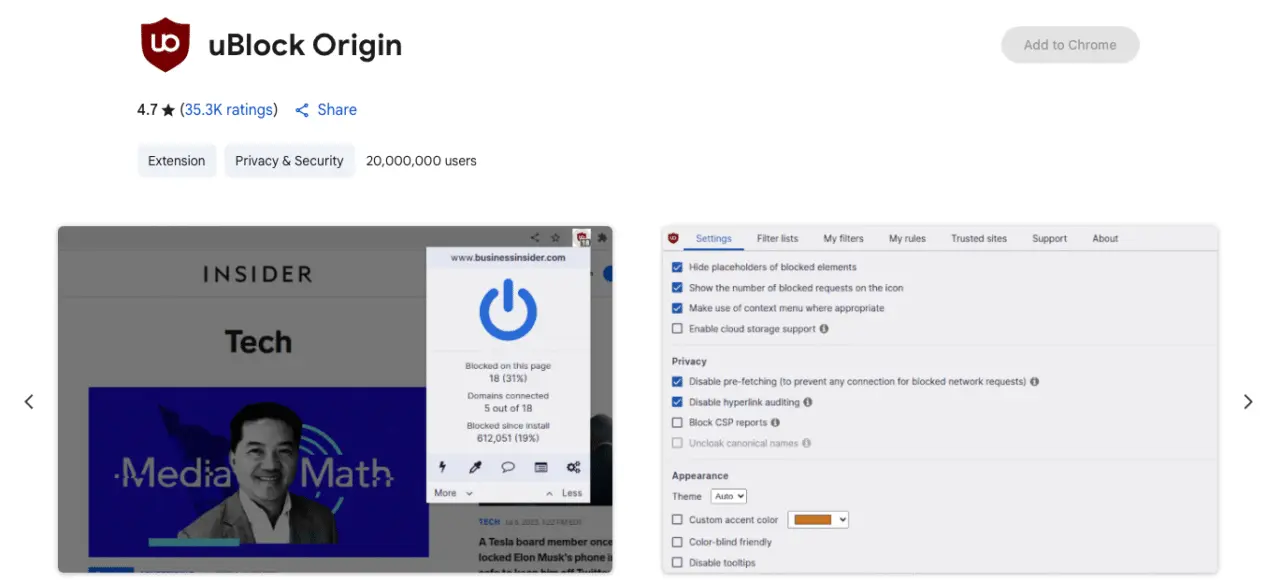The width and height of the screenshot is (1280, 582).
Task: Click the share icon next to Share
Action: [x=302, y=110]
